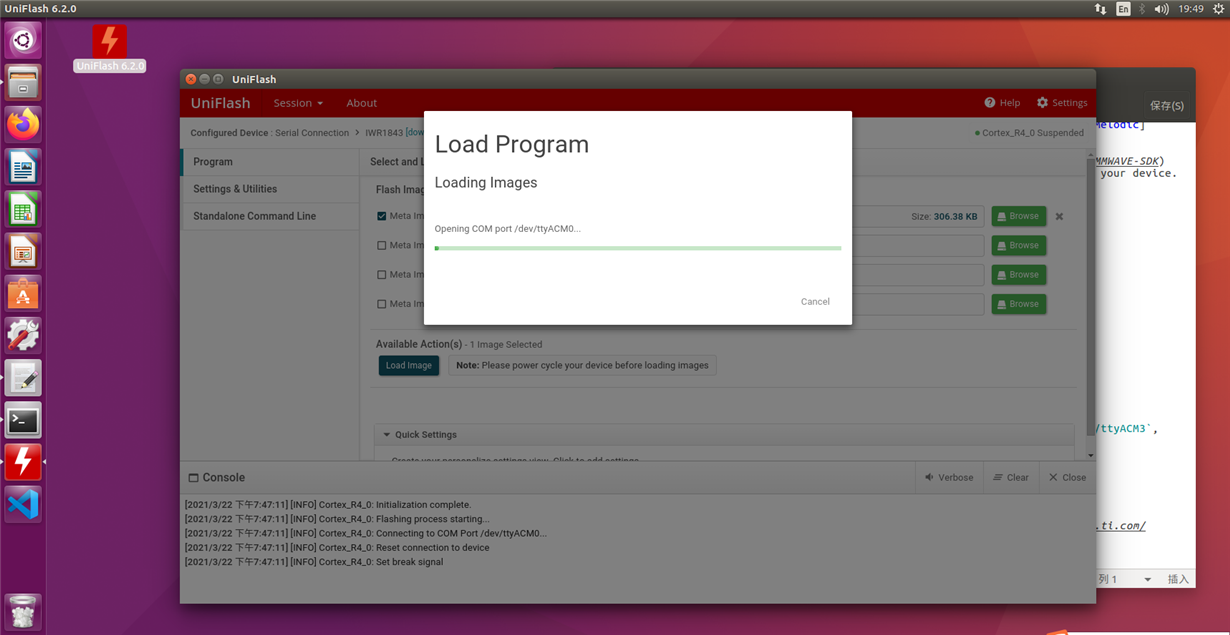Click the UniFlash logo in the red header
The image size is (1230, 635).
pyautogui.click(x=221, y=103)
